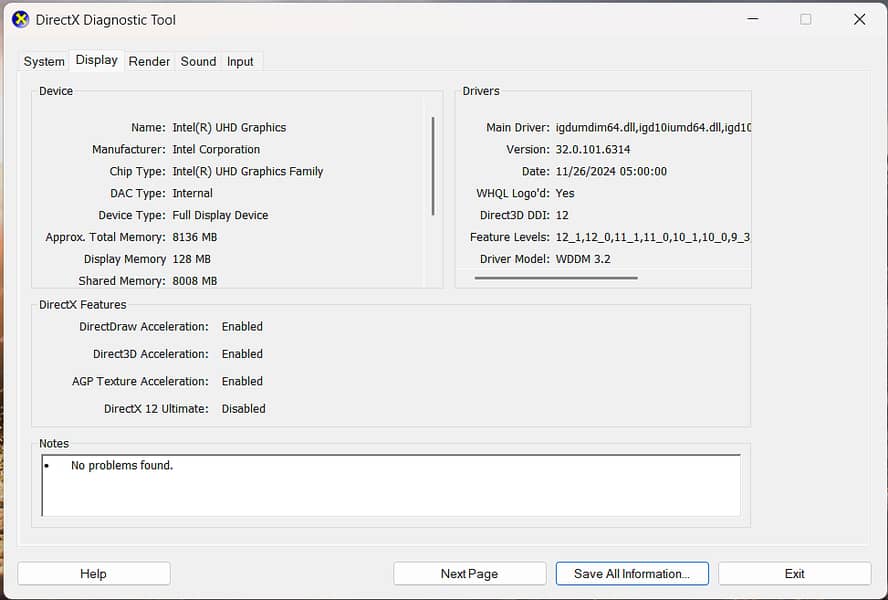
Task: Click Direct3D Acceleration 'Enabled' status
Action: [x=242, y=354]
